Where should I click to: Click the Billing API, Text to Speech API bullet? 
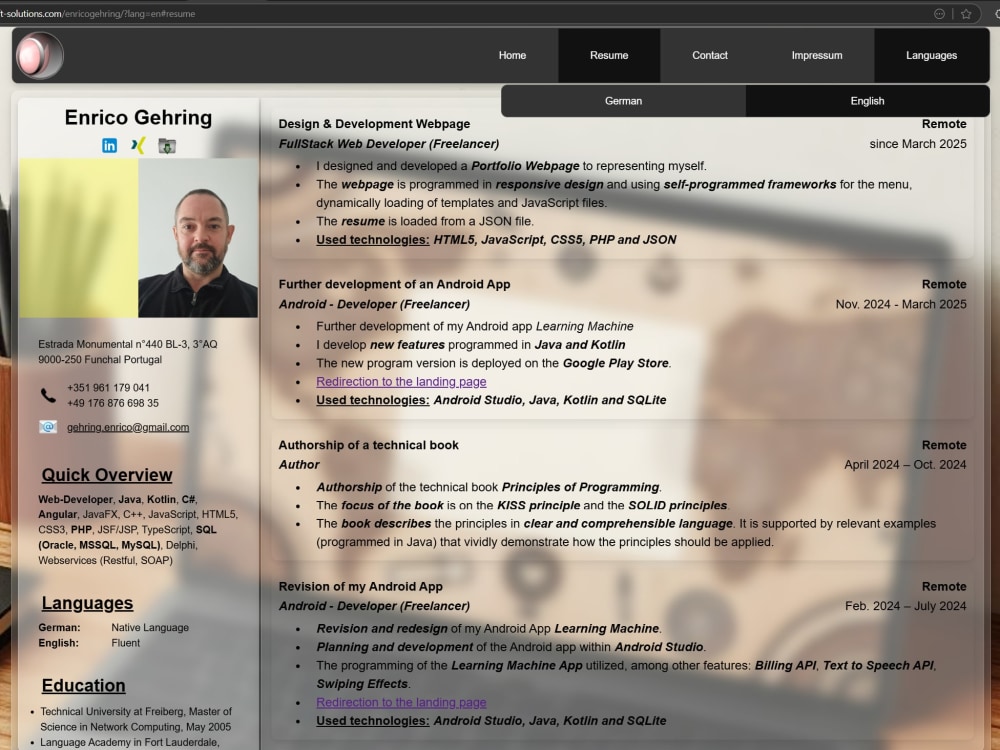pos(626,675)
